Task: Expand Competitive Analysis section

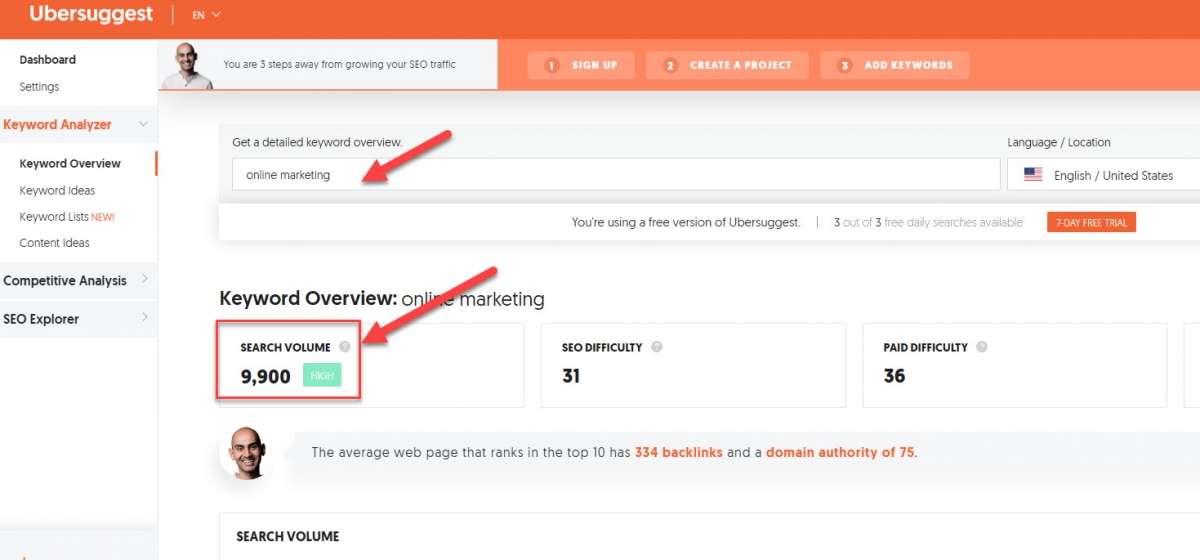Action: pyautogui.click(x=78, y=280)
